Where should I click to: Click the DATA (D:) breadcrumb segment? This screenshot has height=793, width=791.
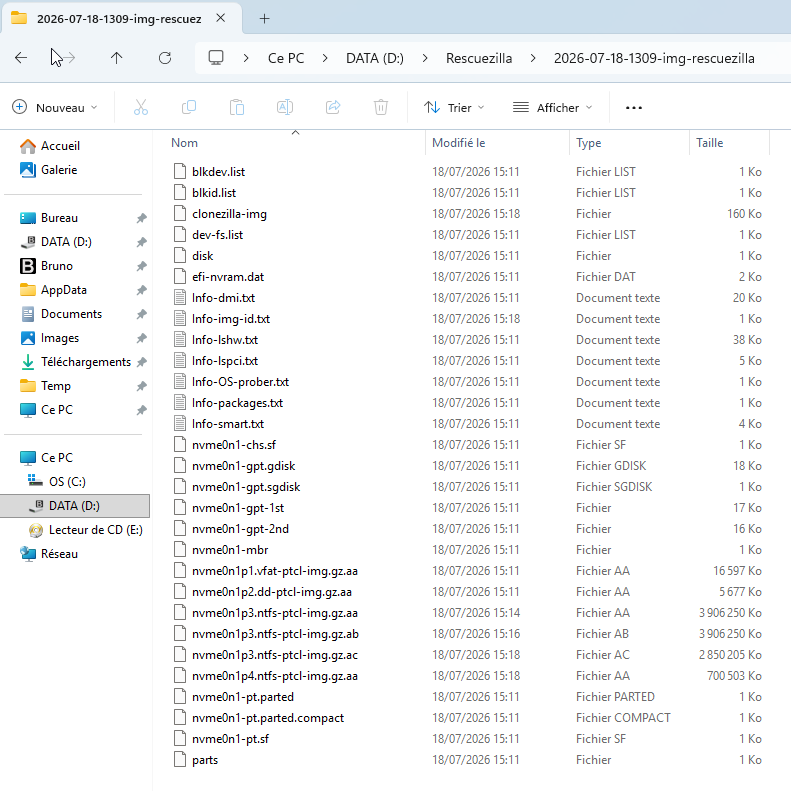pos(375,59)
